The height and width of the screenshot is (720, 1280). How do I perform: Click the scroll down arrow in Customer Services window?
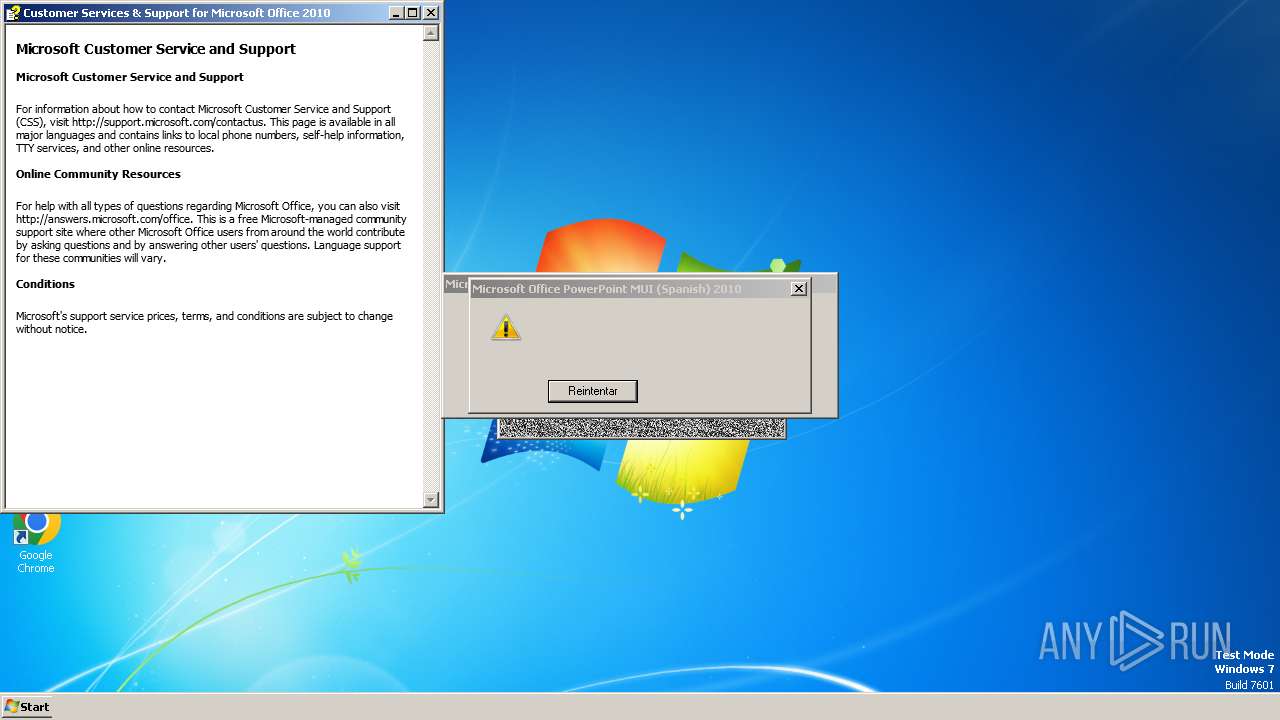tap(431, 499)
